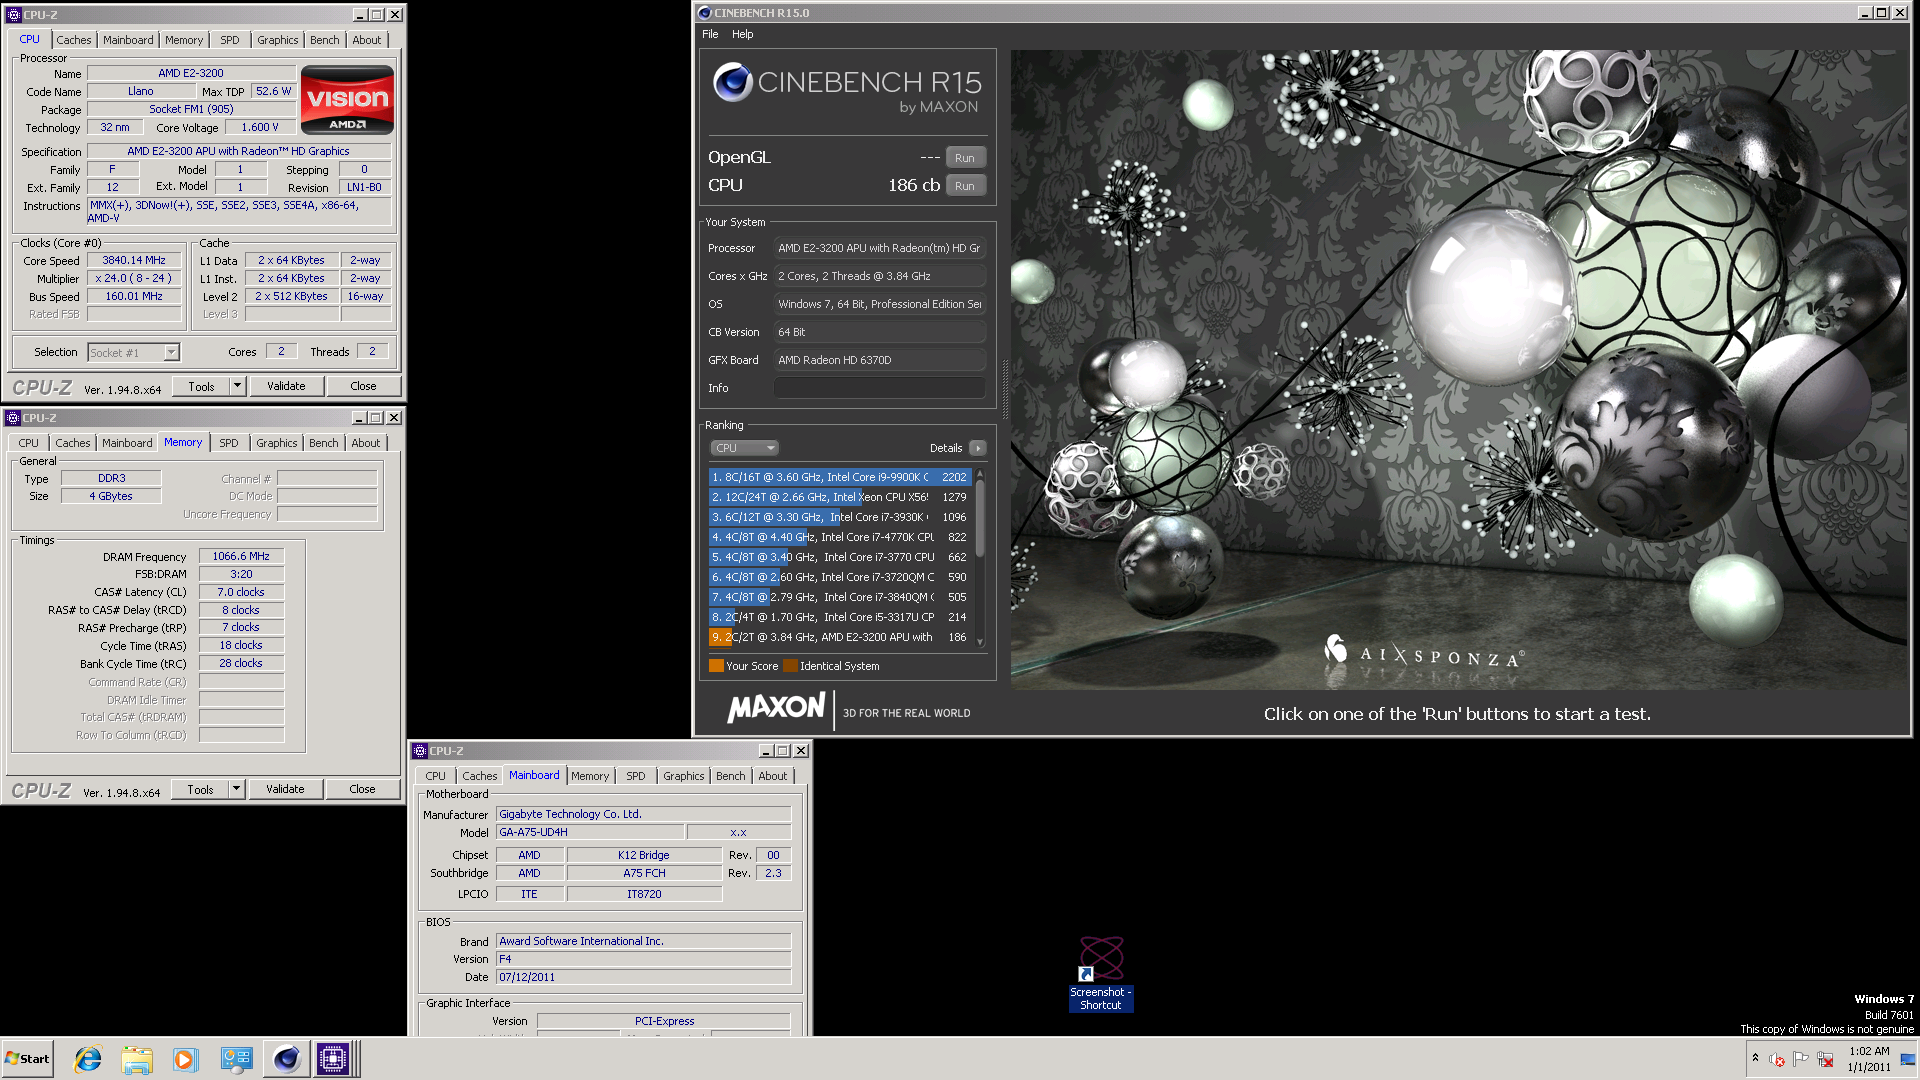
Task: Click the Core Speed value 3840.14 MHz
Action: (x=134, y=260)
